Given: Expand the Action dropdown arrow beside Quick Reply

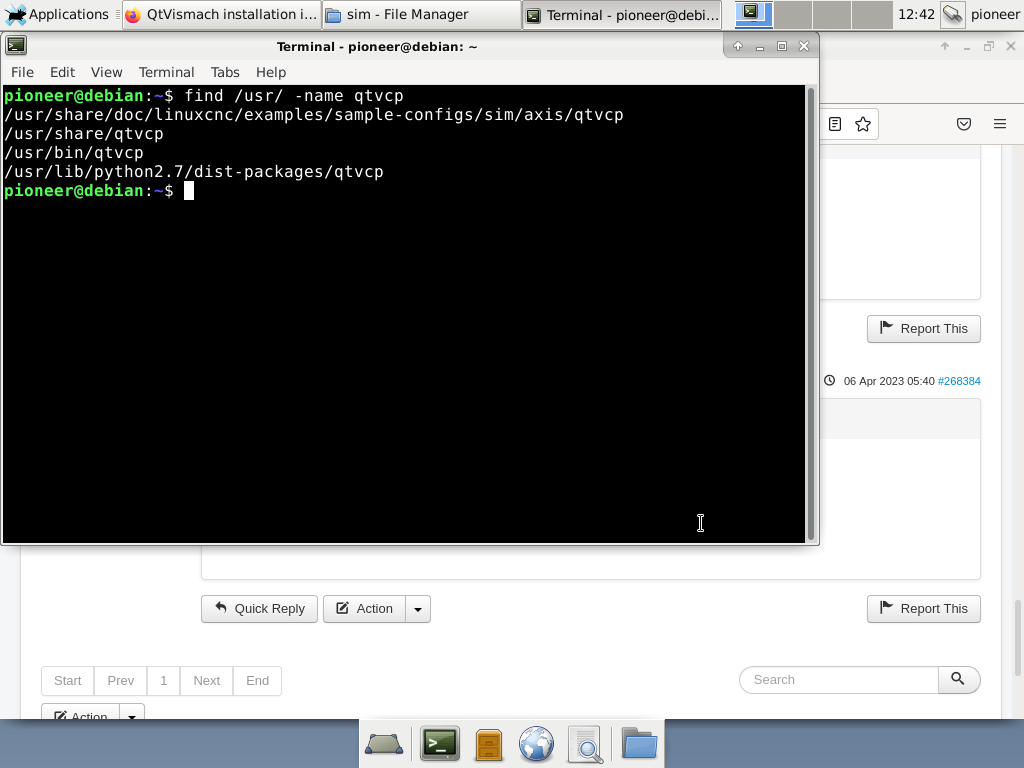Looking at the screenshot, I should coord(418,609).
